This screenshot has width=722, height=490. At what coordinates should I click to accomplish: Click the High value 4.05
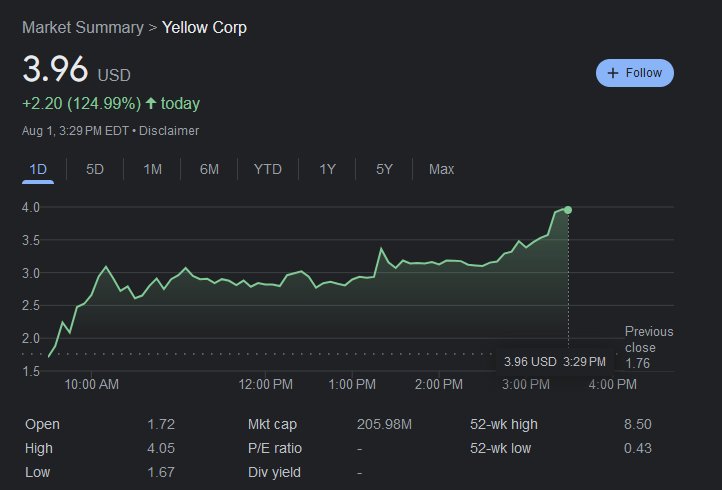[x=161, y=448]
